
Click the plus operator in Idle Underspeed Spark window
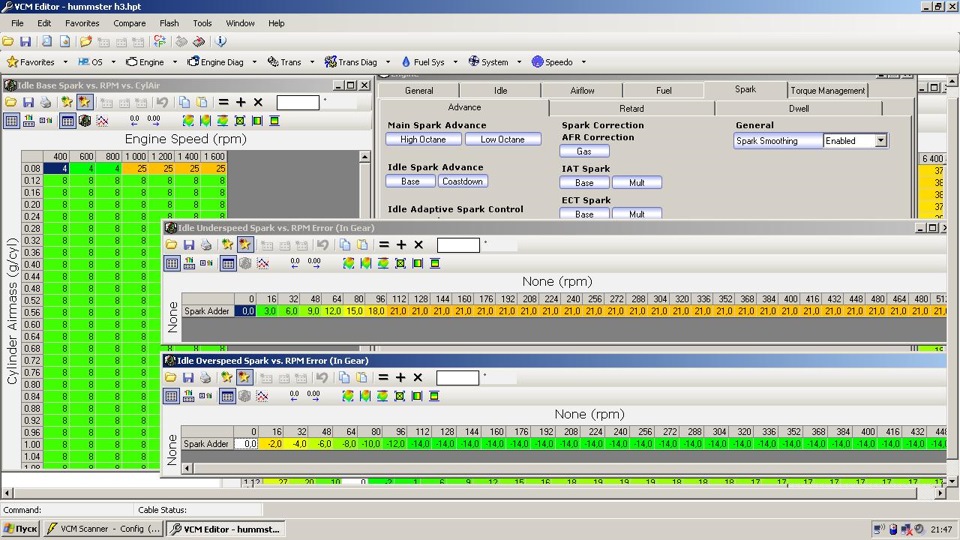click(x=401, y=244)
